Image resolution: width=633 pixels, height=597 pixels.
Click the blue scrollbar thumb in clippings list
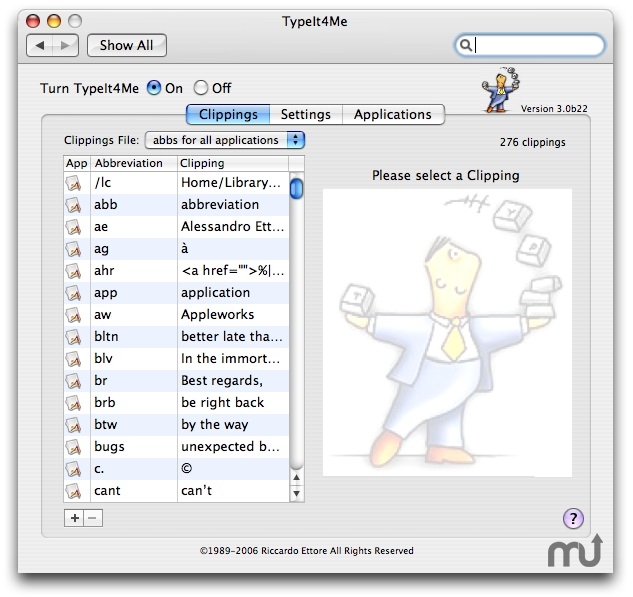pos(296,188)
